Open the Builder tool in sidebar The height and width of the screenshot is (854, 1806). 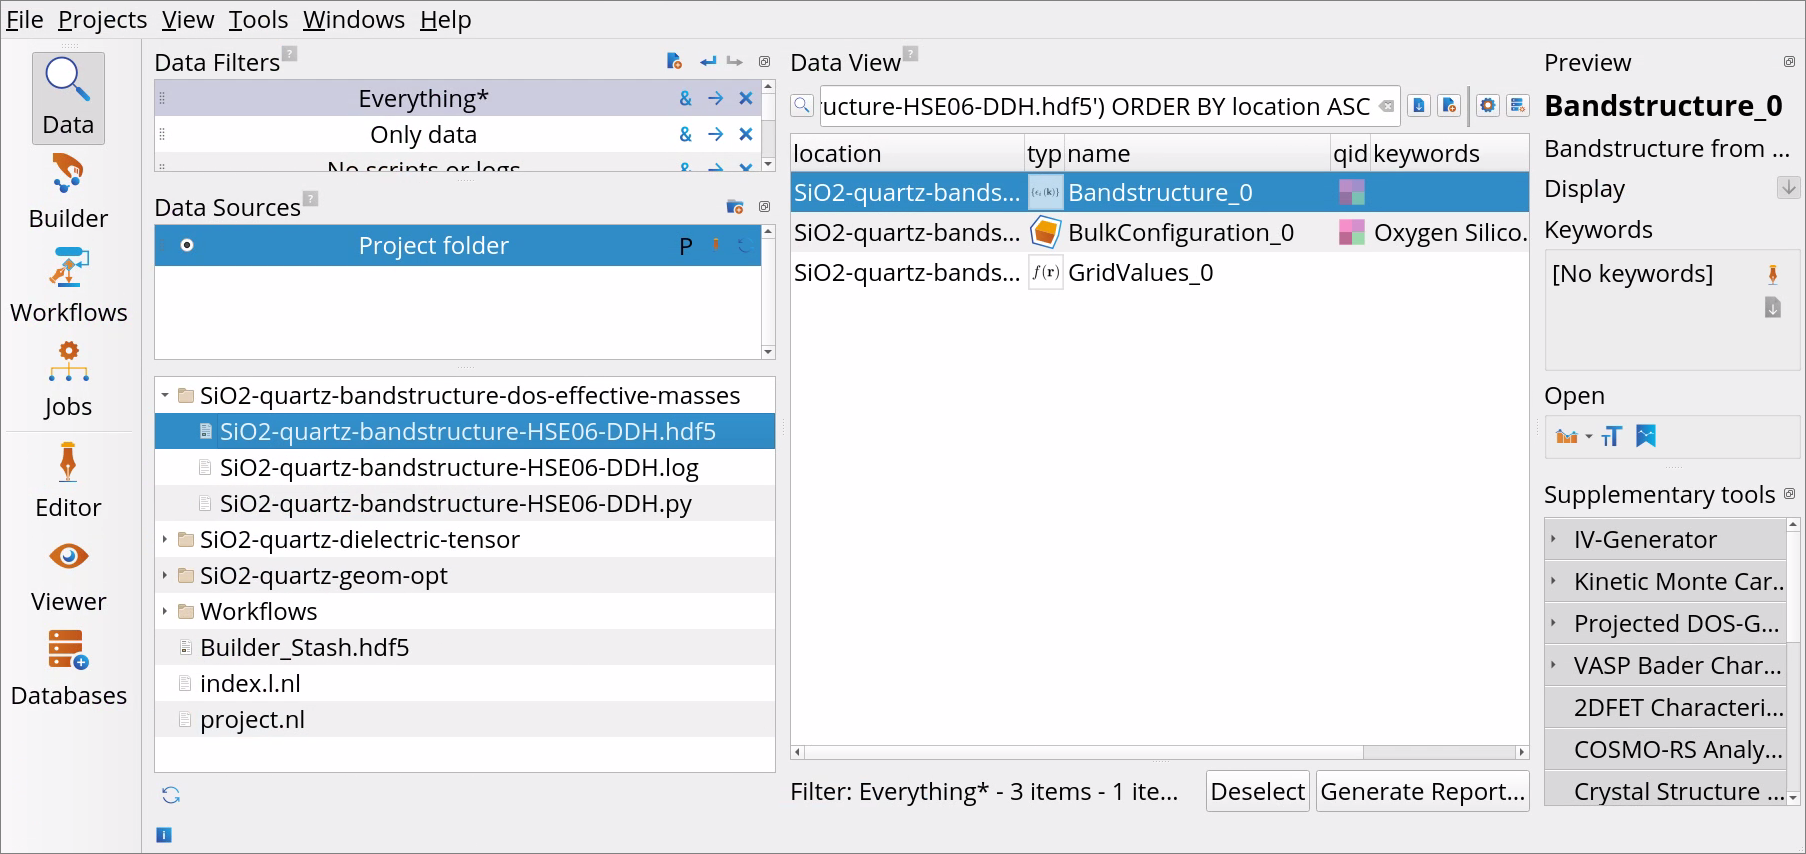click(68, 192)
